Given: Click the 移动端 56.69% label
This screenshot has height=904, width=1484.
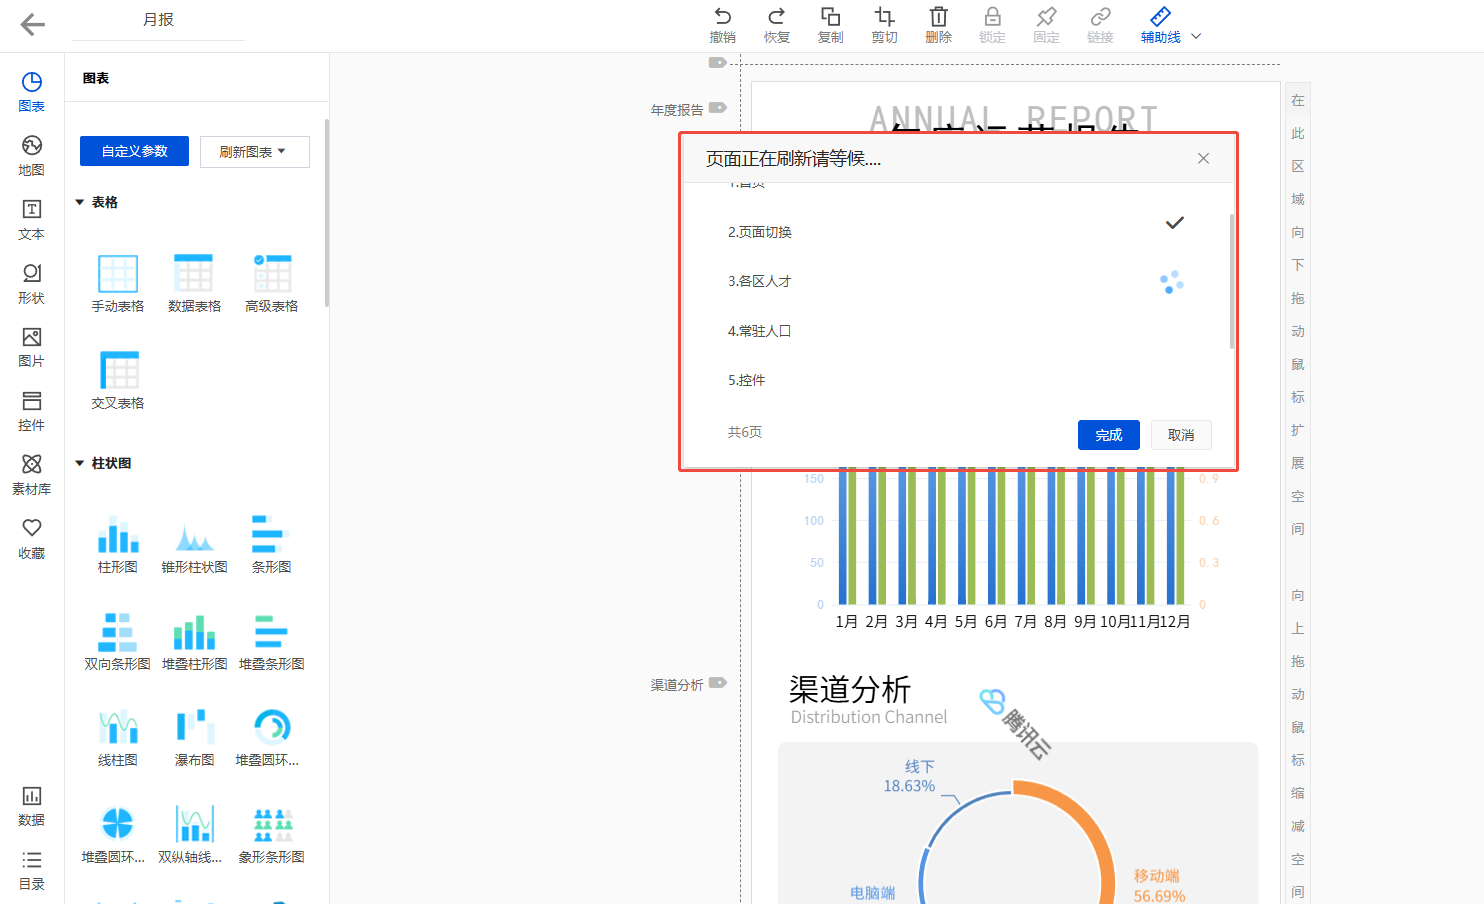Looking at the screenshot, I should click(1159, 886).
